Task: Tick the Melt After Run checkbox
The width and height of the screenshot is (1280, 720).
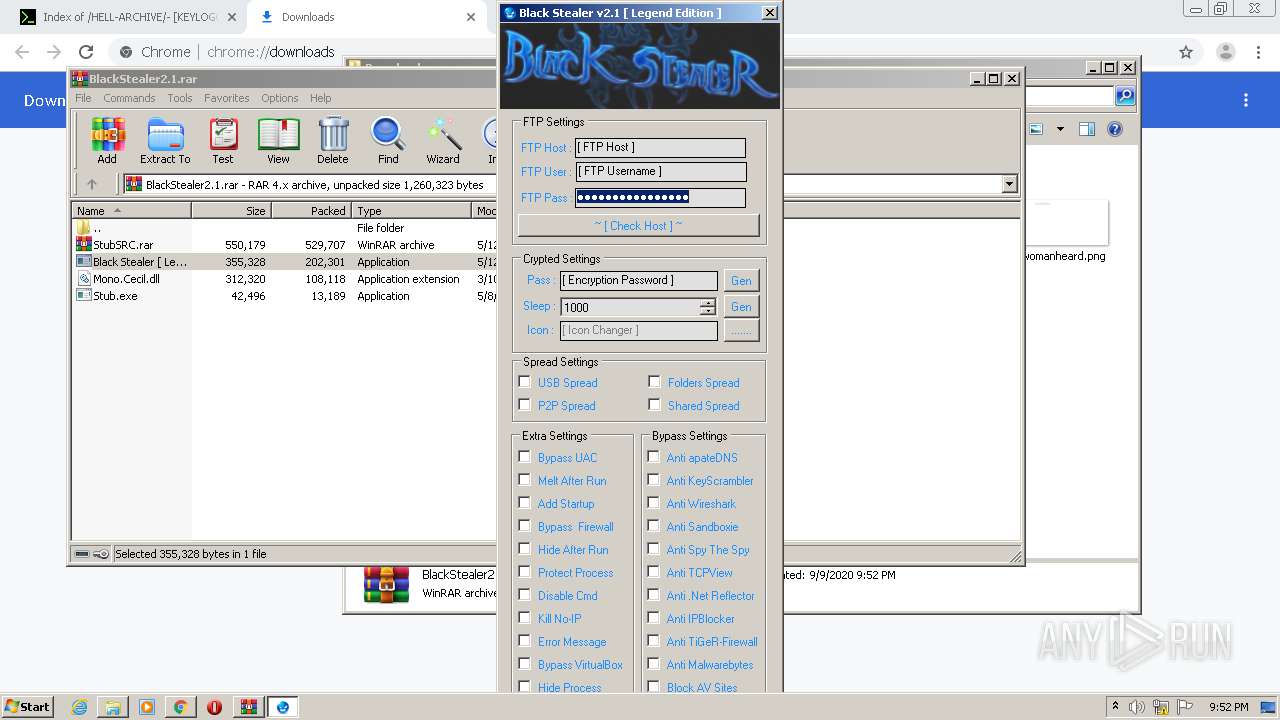Action: click(x=525, y=480)
